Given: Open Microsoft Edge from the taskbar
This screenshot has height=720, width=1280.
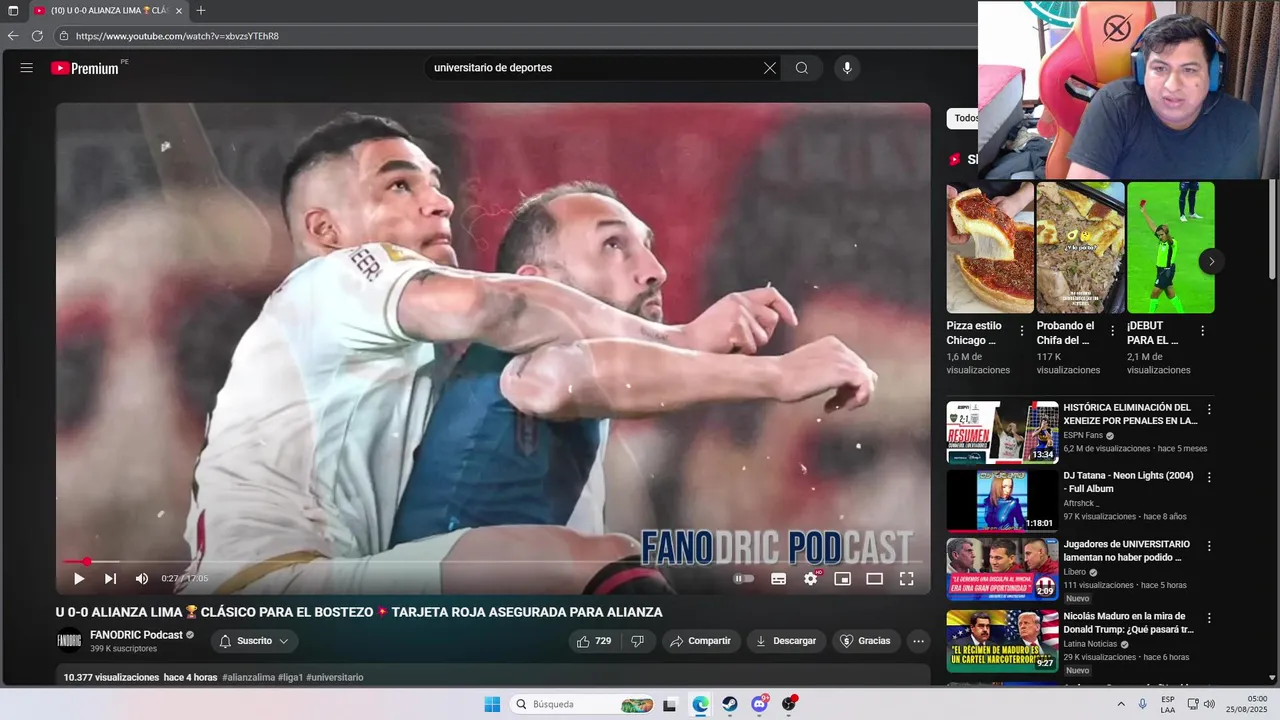Looking at the screenshot, I should [700, 704].
